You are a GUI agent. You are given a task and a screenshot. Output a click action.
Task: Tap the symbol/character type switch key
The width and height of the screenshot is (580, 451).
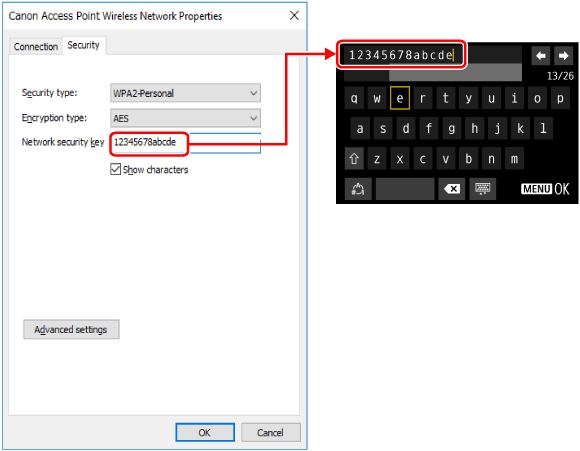(x=358, y=189)
